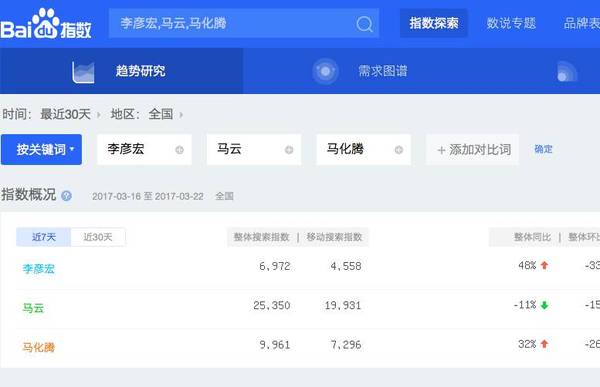Click the 整体同比 column header
The height and width of the screenshot is (387, 600).
click(x=532, y=237)
